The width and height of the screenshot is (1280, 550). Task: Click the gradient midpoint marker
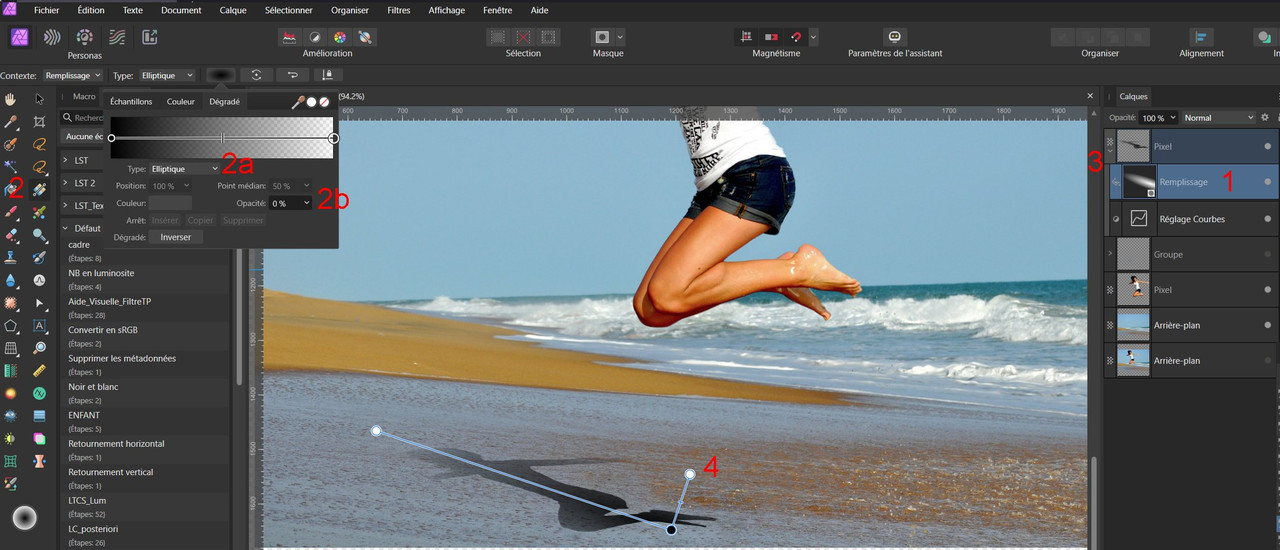pyautogui.click(x=222, y=138)
